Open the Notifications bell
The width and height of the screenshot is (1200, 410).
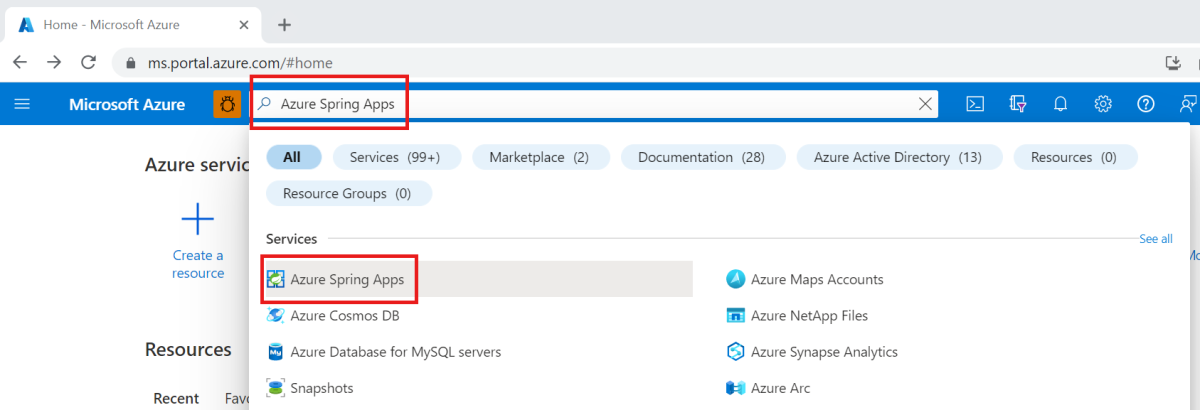point(1061,104)
